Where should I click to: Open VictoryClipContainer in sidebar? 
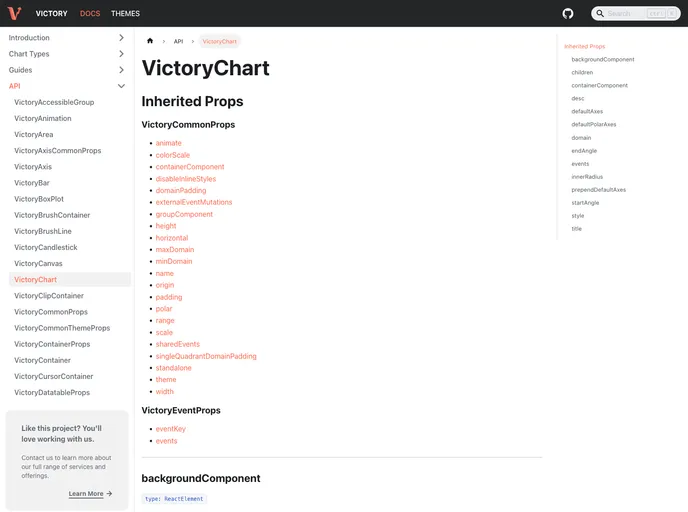pyautogui.click(x=49, y=296)
